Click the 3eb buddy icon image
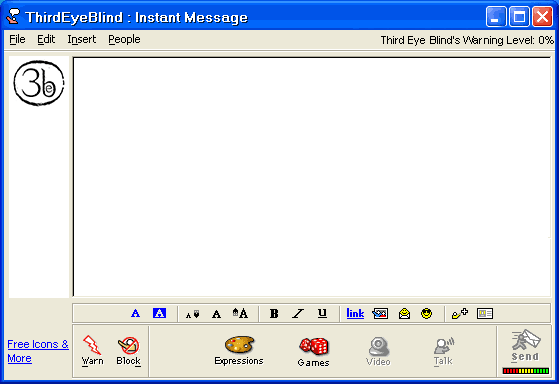 39,83
